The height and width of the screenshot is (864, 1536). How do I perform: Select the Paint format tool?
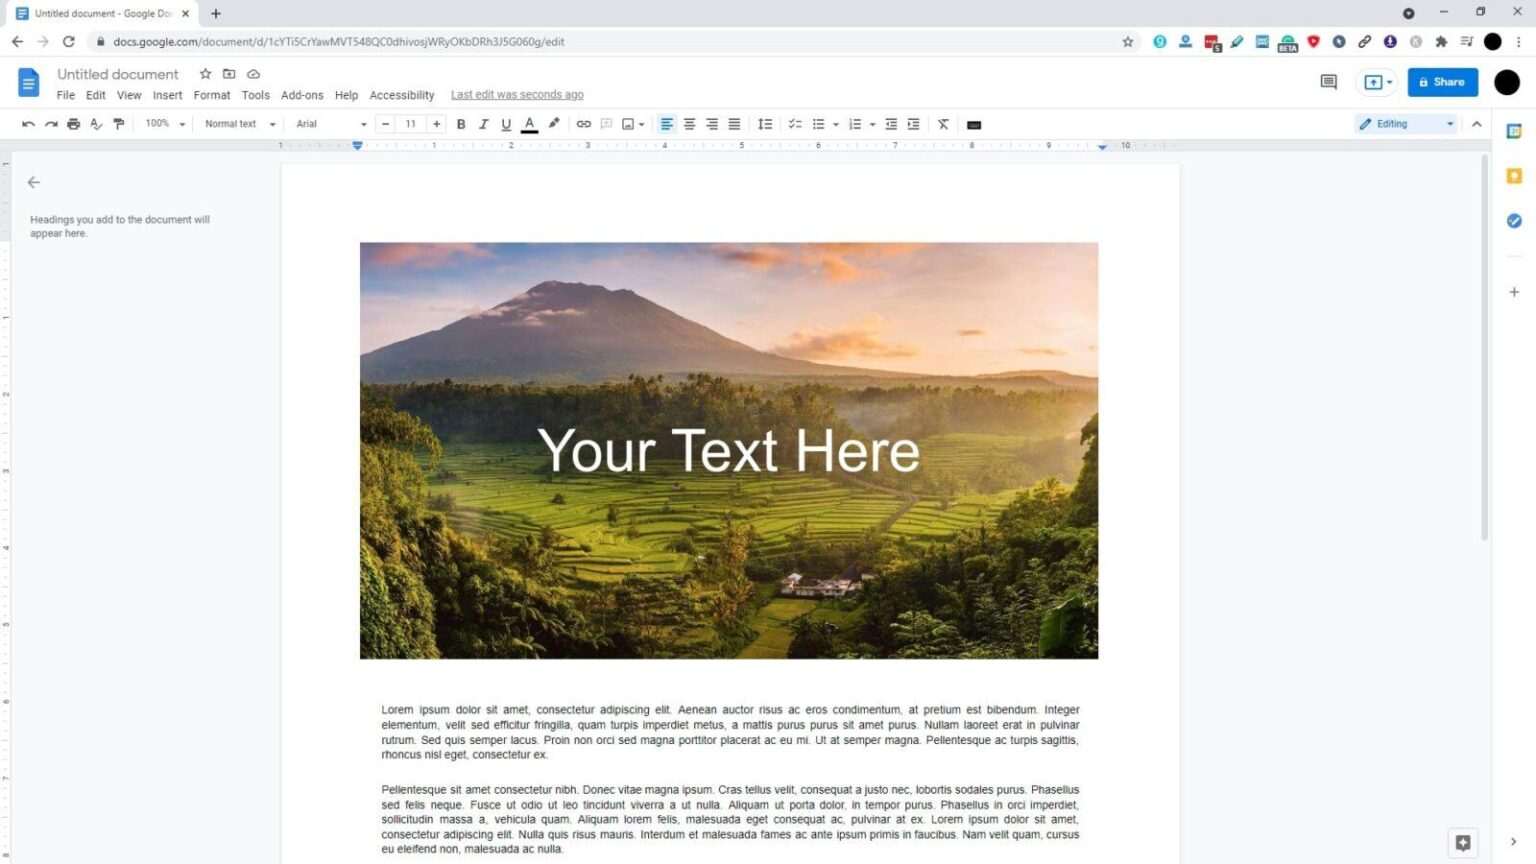click(119, 123)
